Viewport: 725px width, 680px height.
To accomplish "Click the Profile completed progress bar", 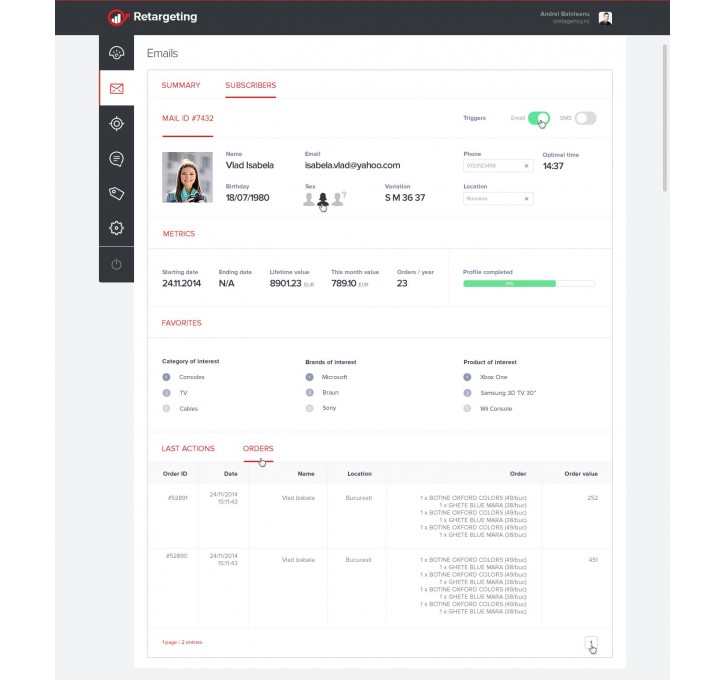I will [528, 283].
